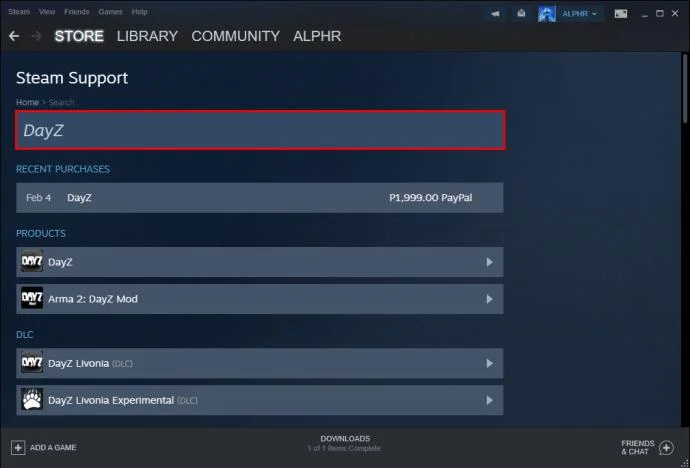The width and height of the screenshot is (690, 468).
Task: Open the inbox envelope icon
Action: click(x=521, y=14)
